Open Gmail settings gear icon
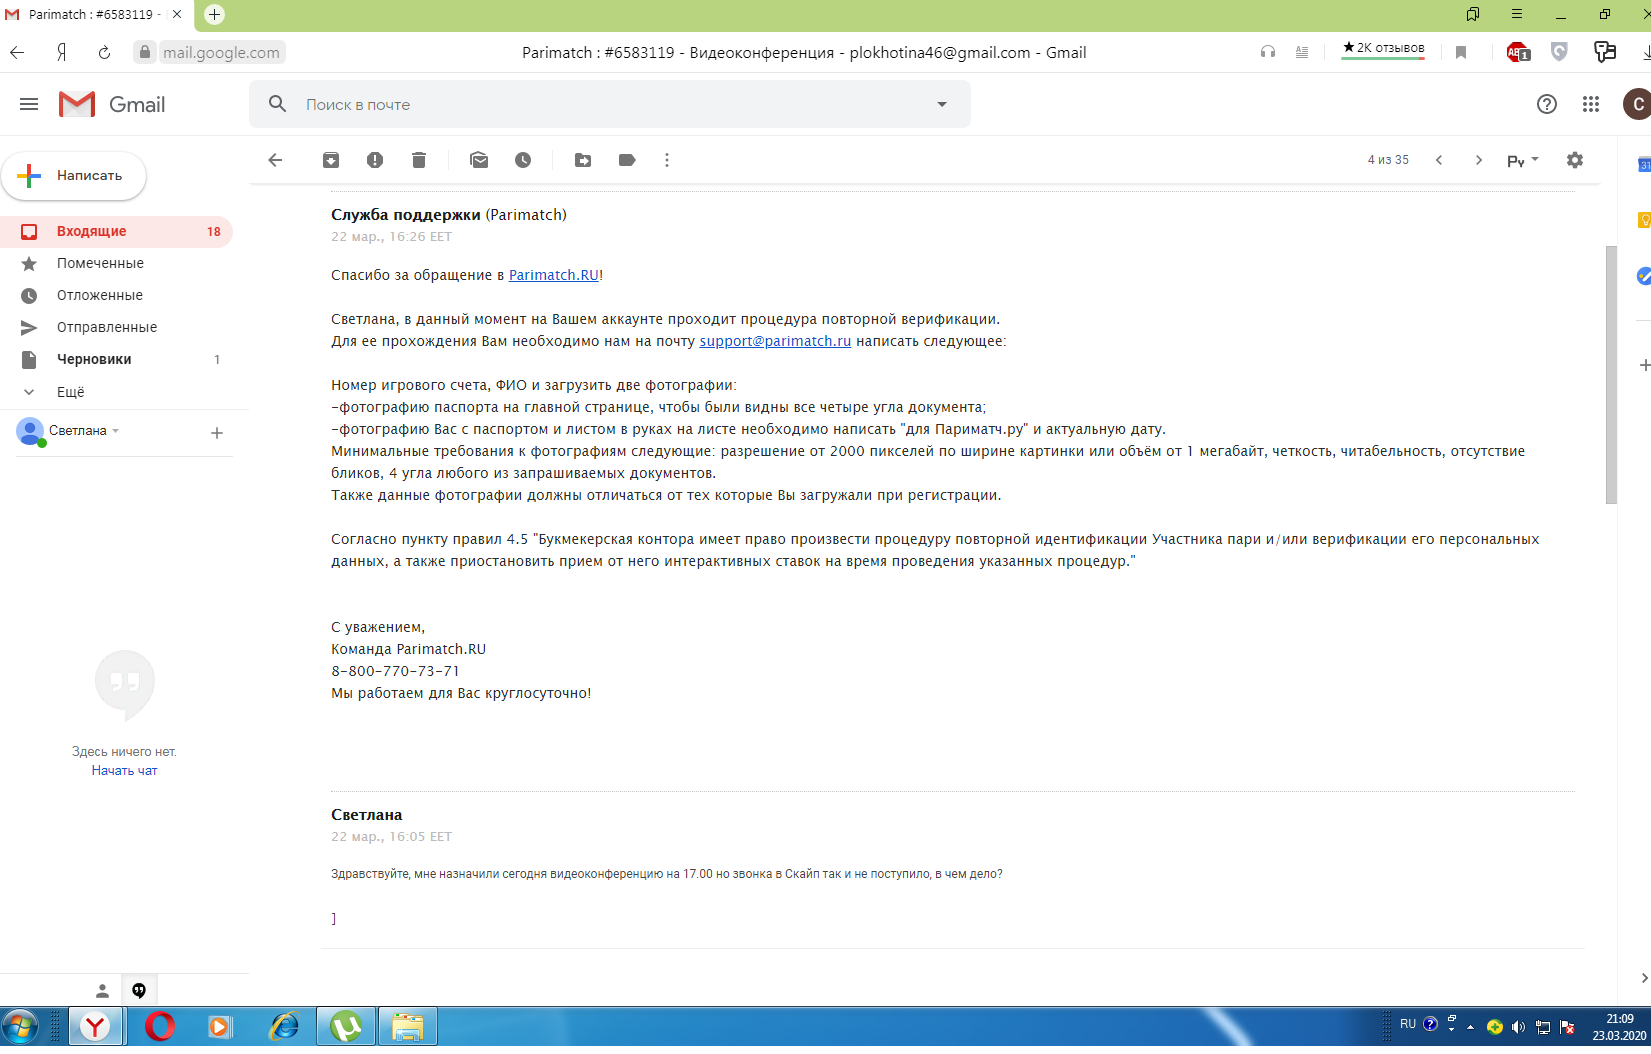This screenshot has height=1054, width=1651. 1575,160
